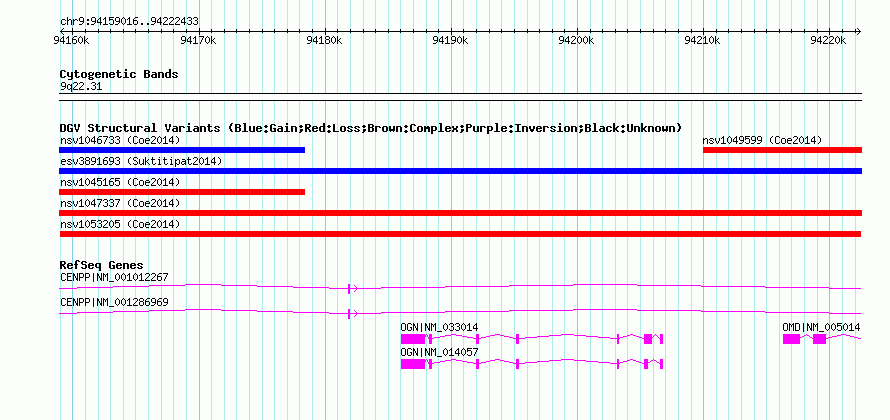Image resolution: width=890 pixels, height=420 pixels.
Task: Click the CENPP|NM_001286969 gene label
Action: [114, 303]
